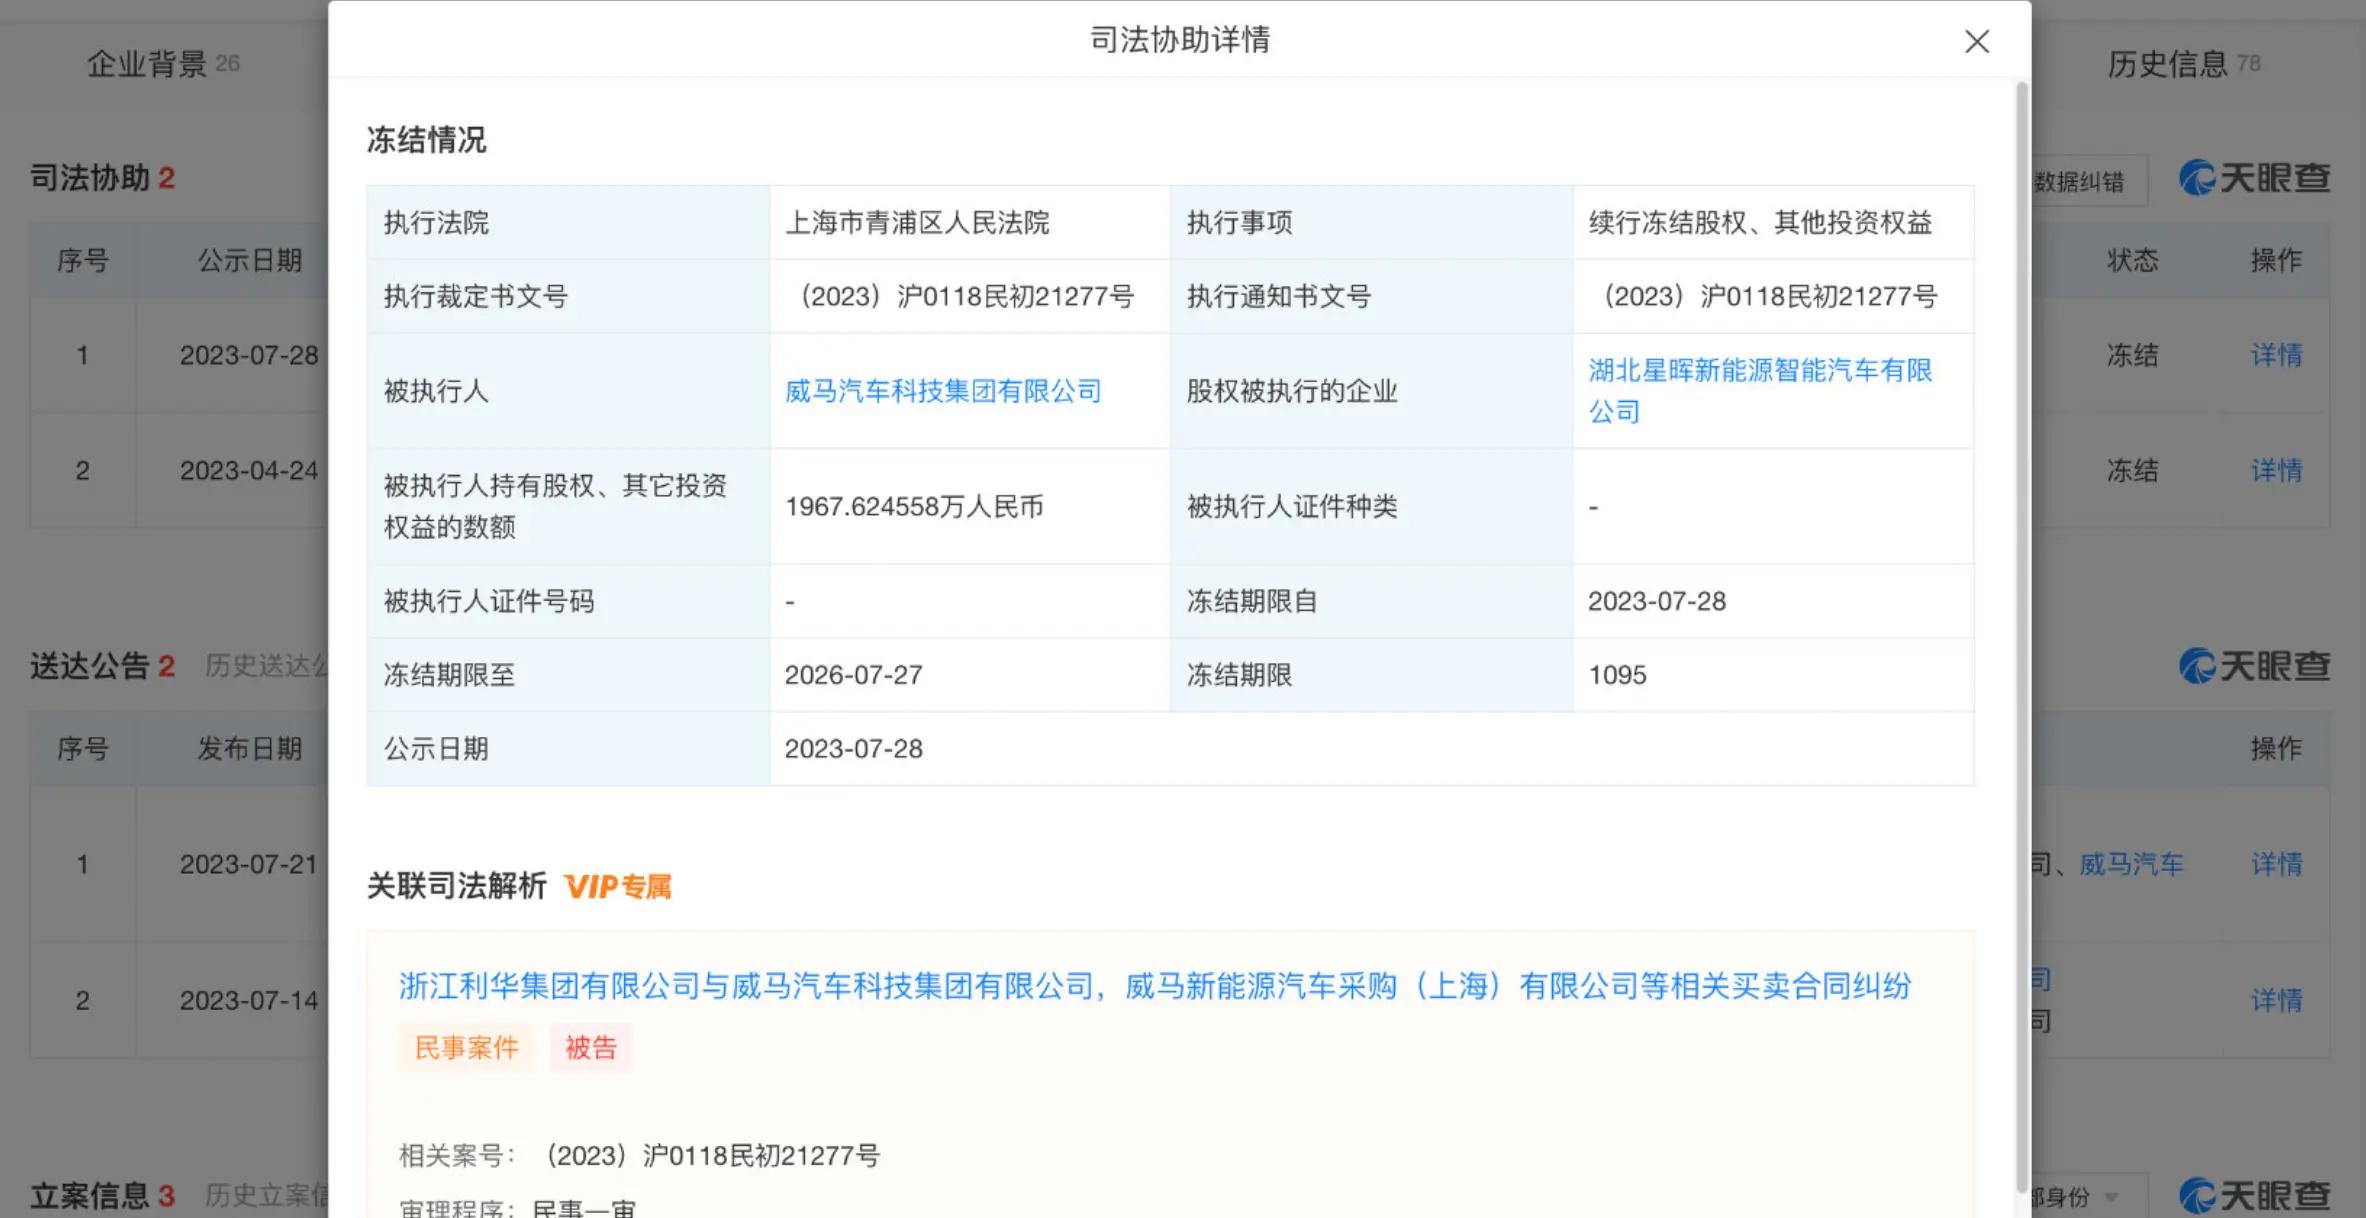Click the VIP专属 badge
The image size is (2366, 1218).
(x=617, y=886)
